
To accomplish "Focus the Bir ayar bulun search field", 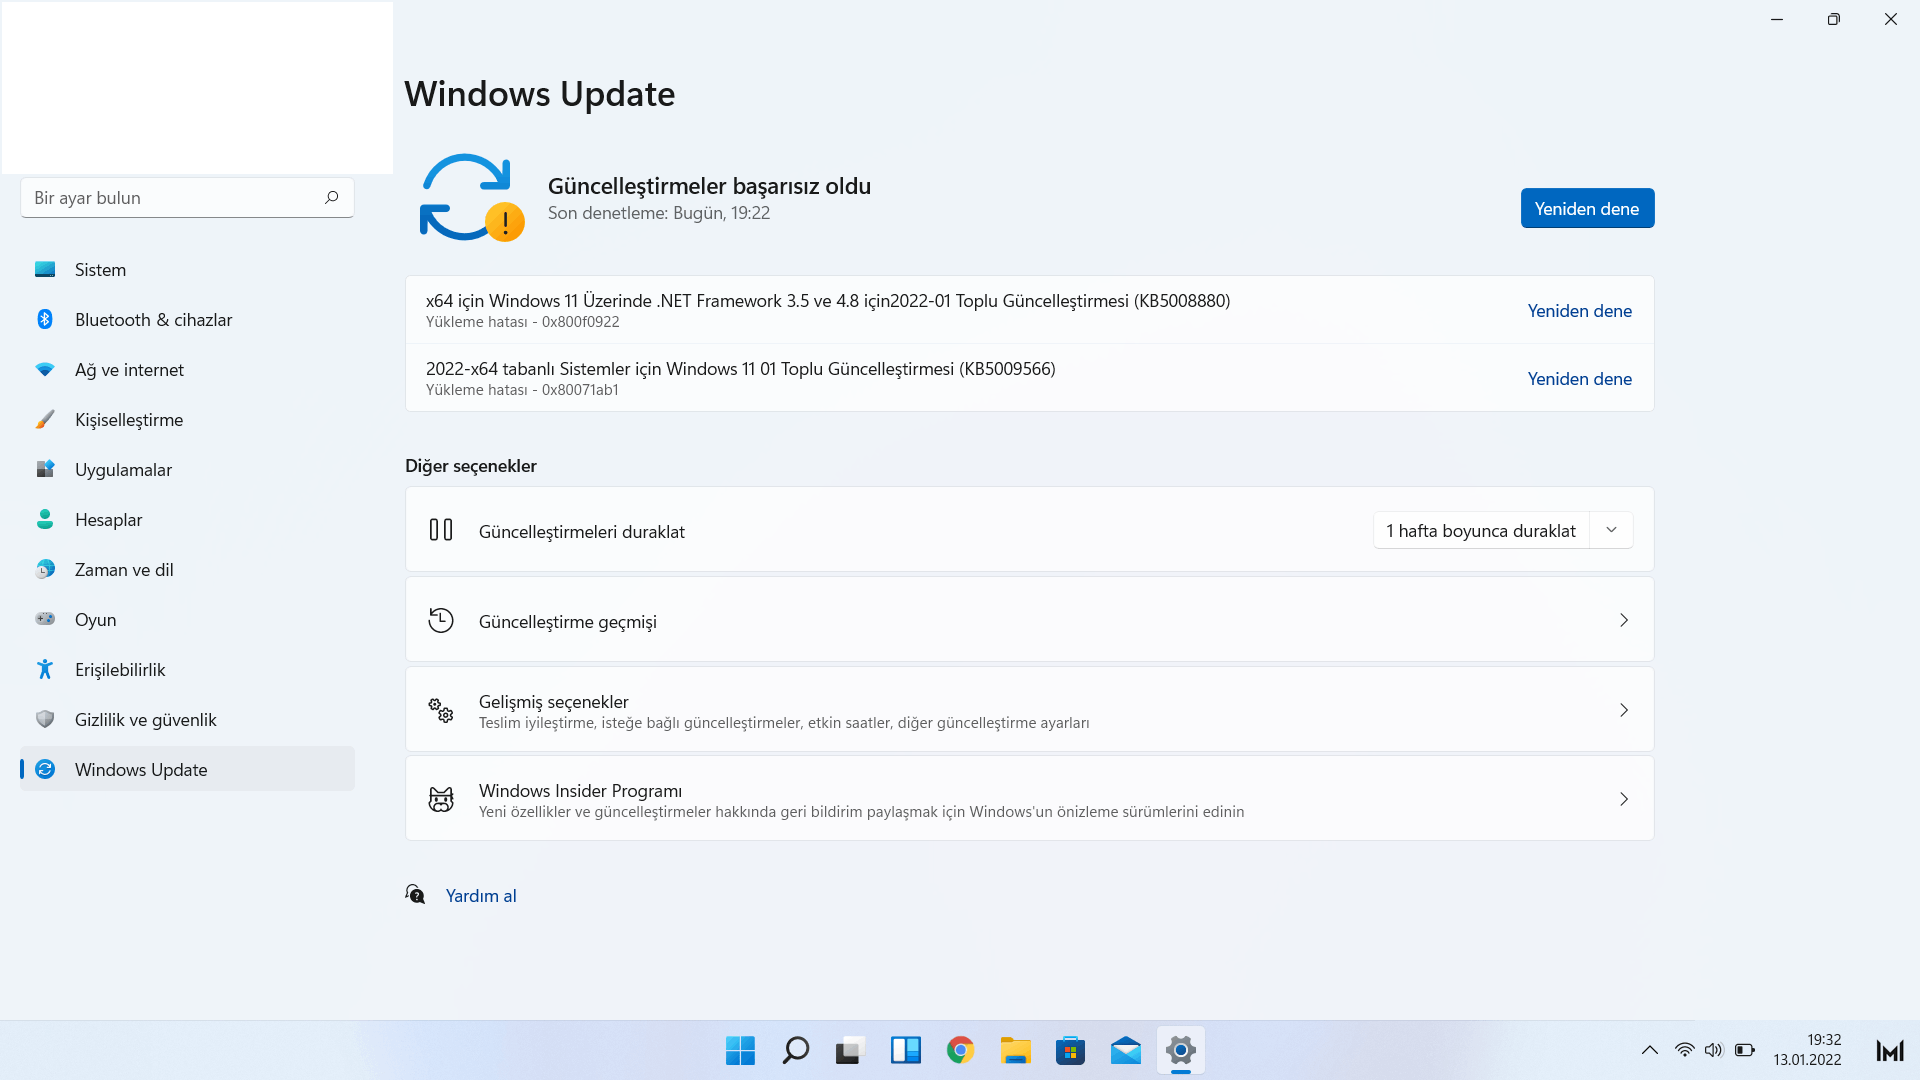I will [x=170, y=198].
